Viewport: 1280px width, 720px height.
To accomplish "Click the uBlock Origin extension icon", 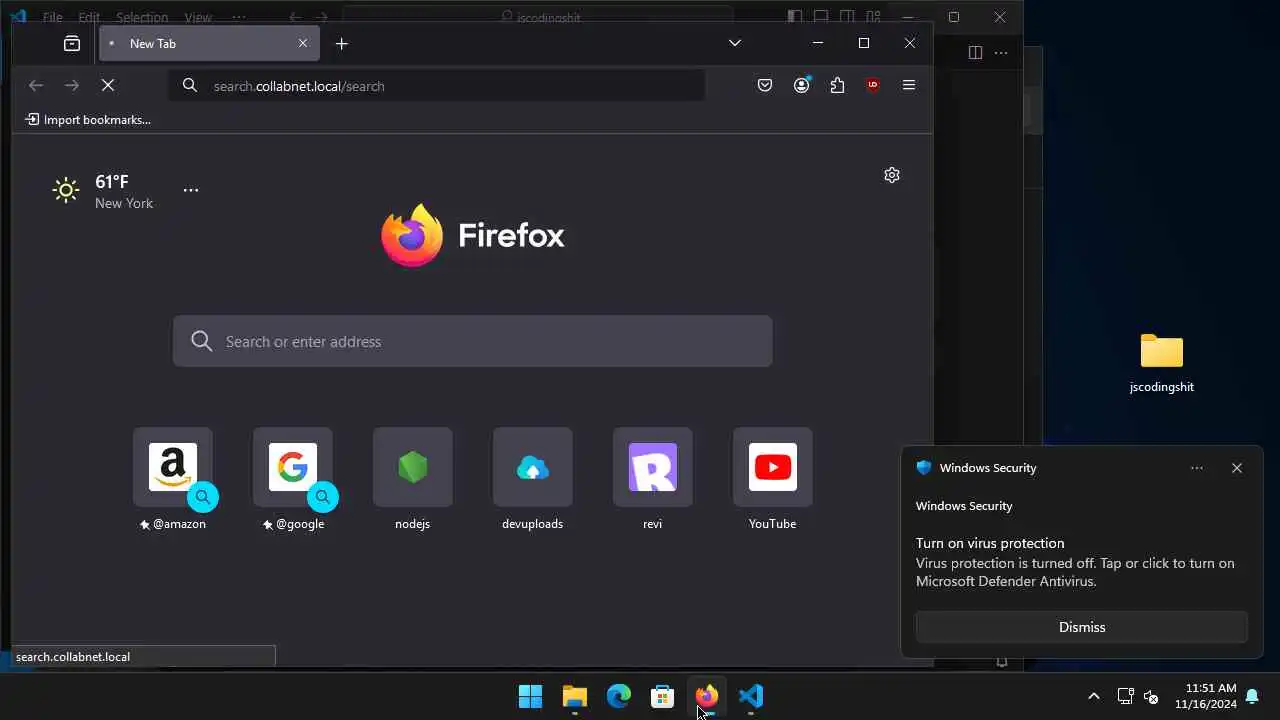I will [x=873, y=85].
